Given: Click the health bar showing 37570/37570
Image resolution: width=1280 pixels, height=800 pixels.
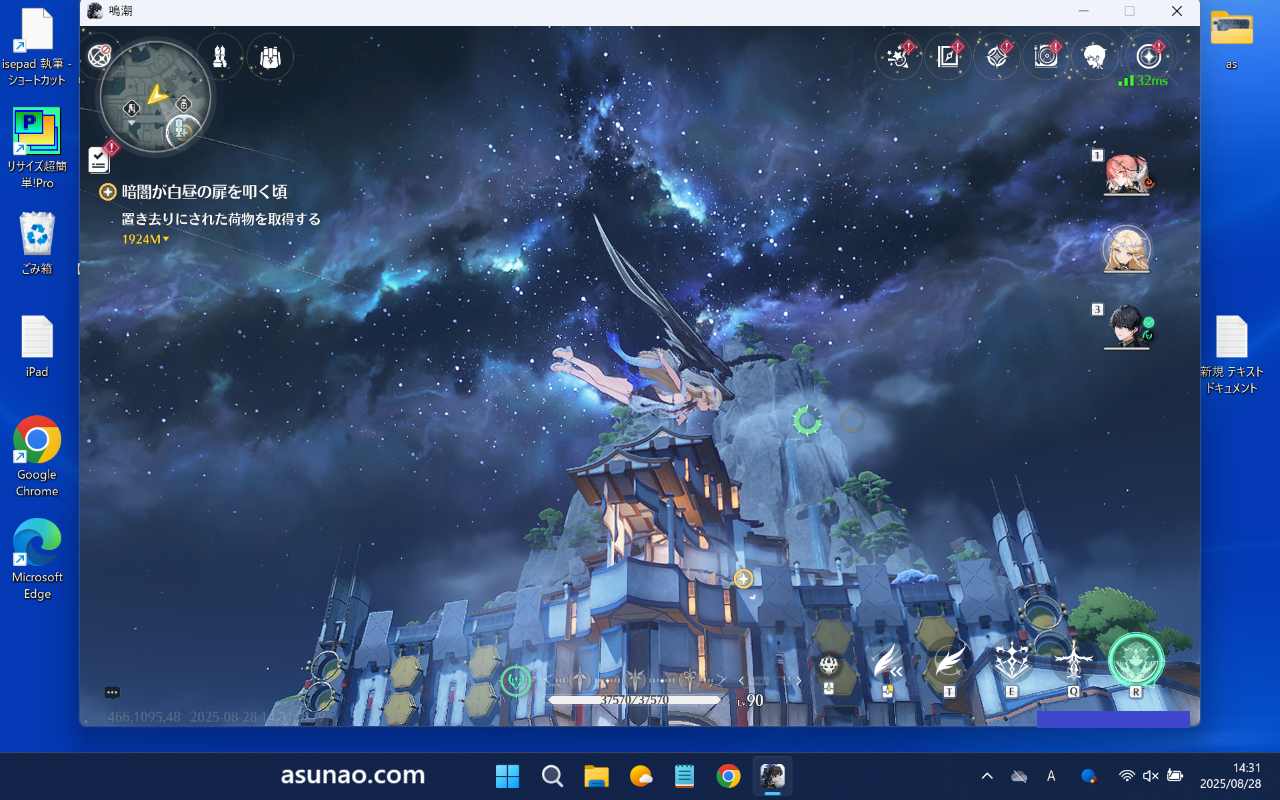Looking at the screenshot, I should point(634,701).
